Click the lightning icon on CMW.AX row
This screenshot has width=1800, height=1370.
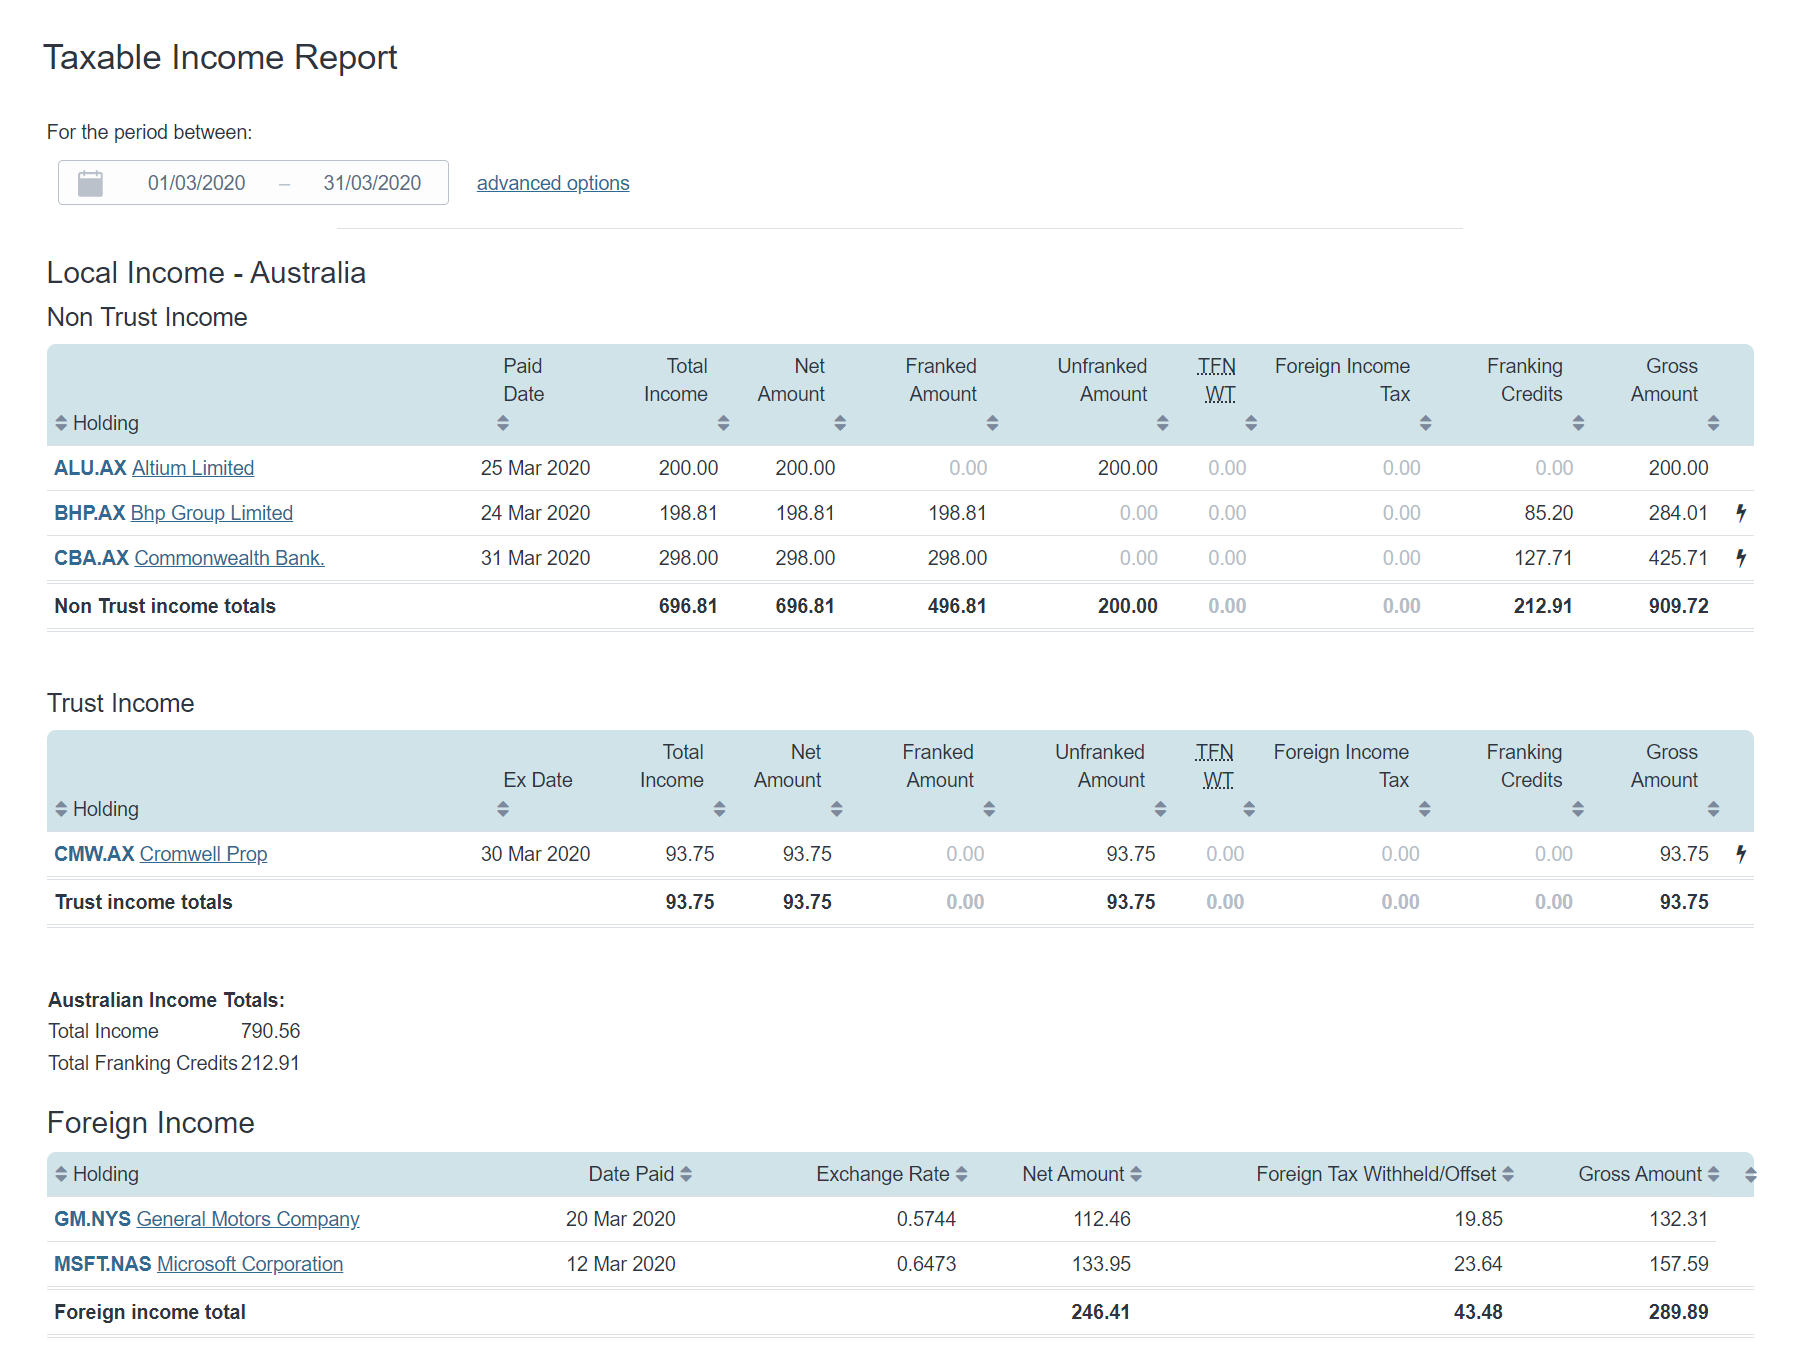(x=1741, y=854)
